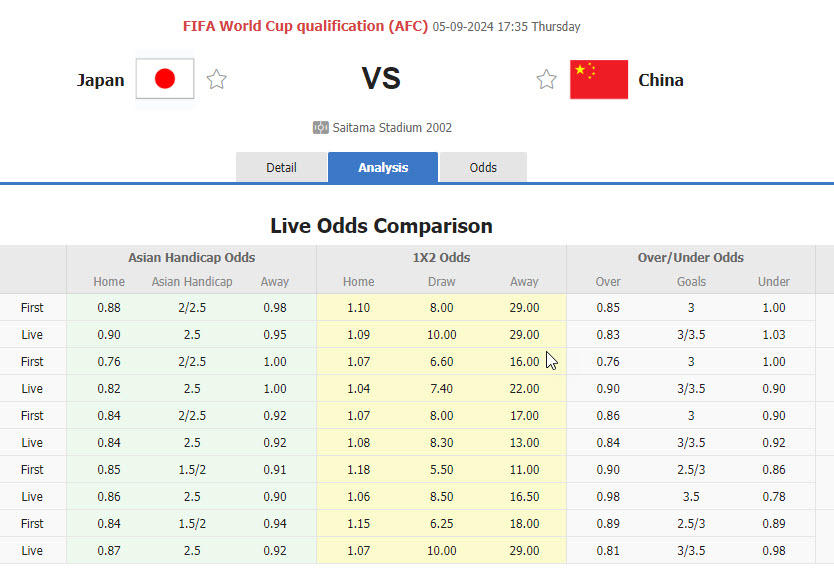Screen dimensions: 834x568
Task: Click the Asian Handicap Odds column header
Action: pos(191,257)
